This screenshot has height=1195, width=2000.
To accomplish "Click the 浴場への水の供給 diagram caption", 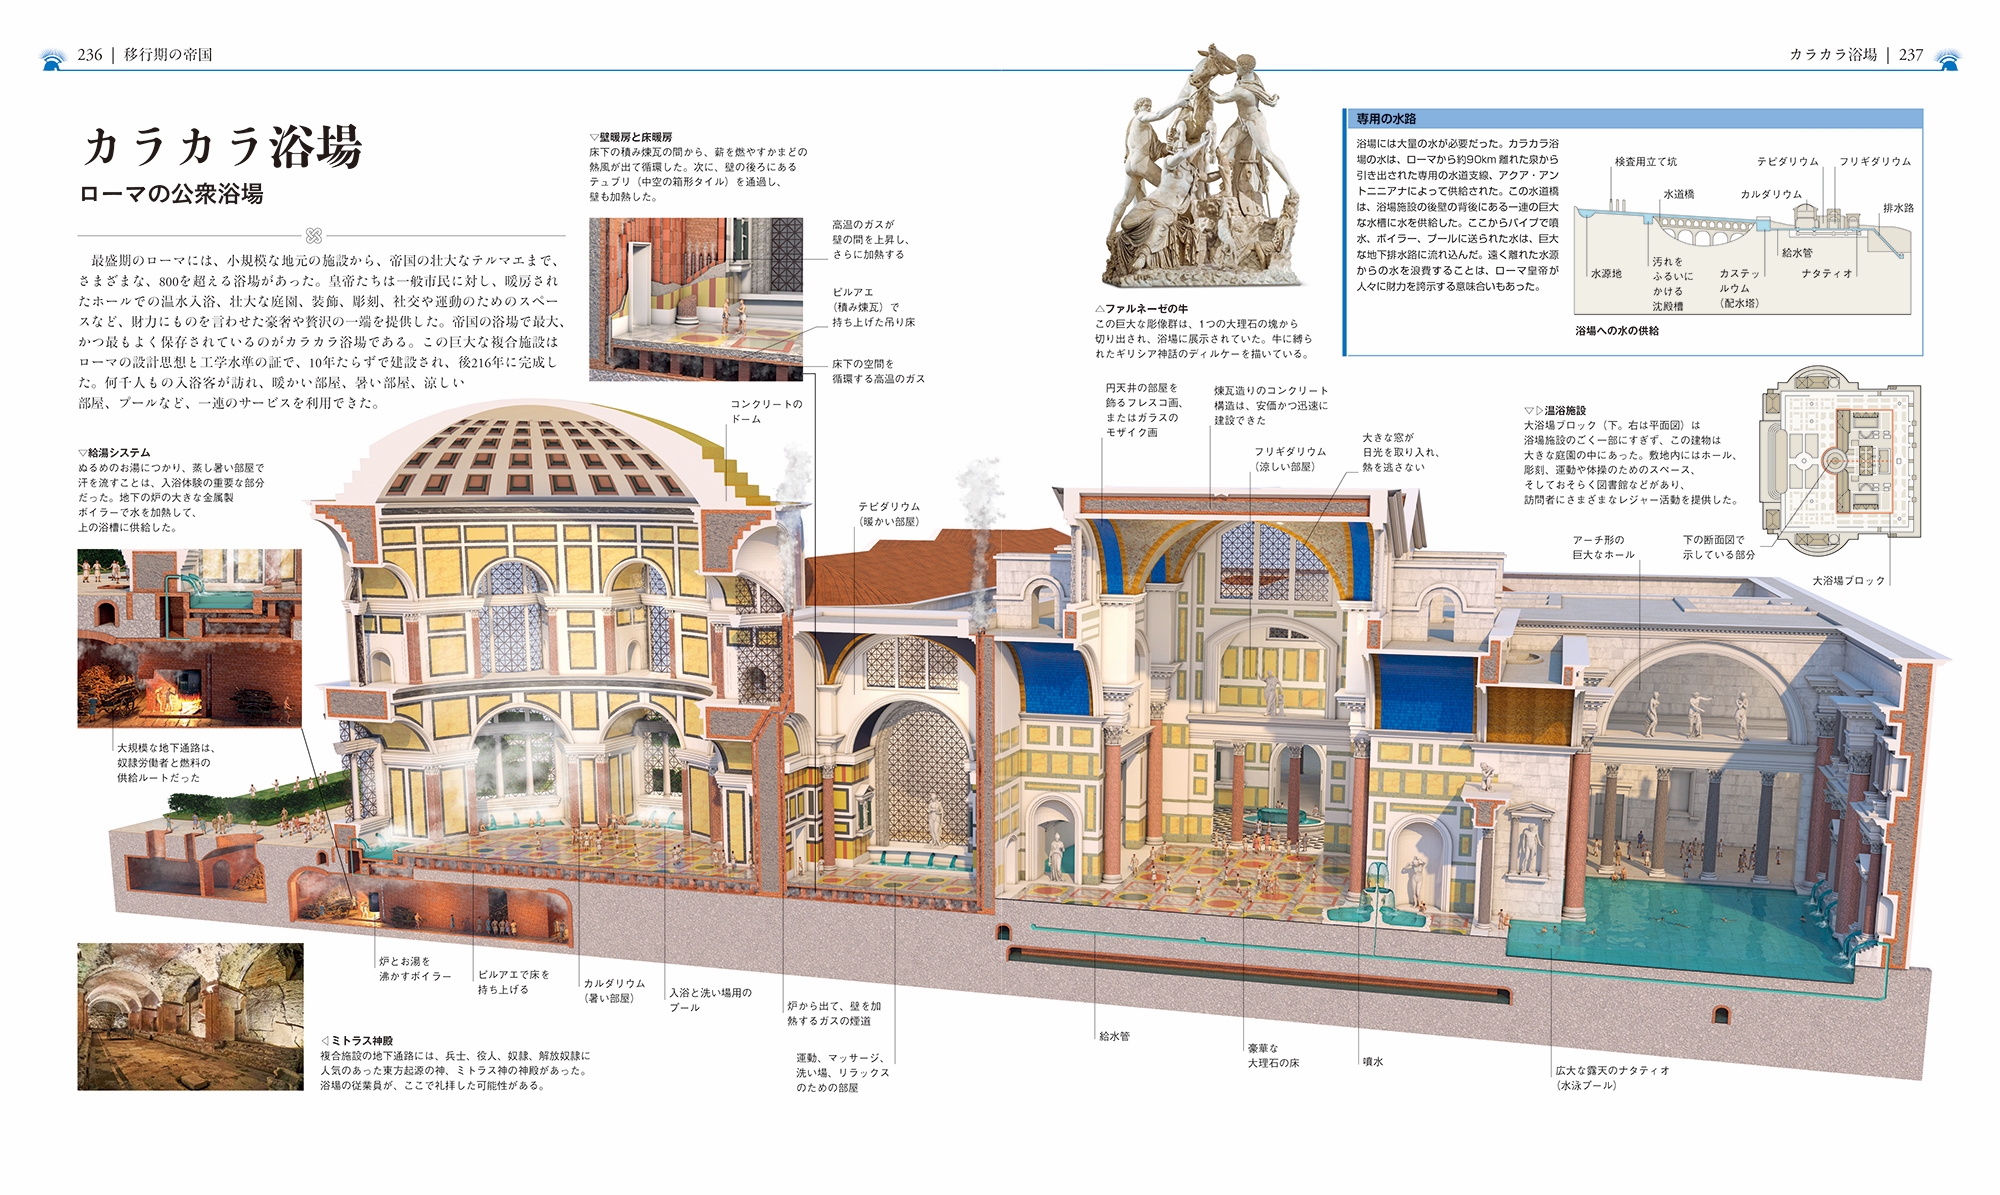I will [x=1616, y=330].
